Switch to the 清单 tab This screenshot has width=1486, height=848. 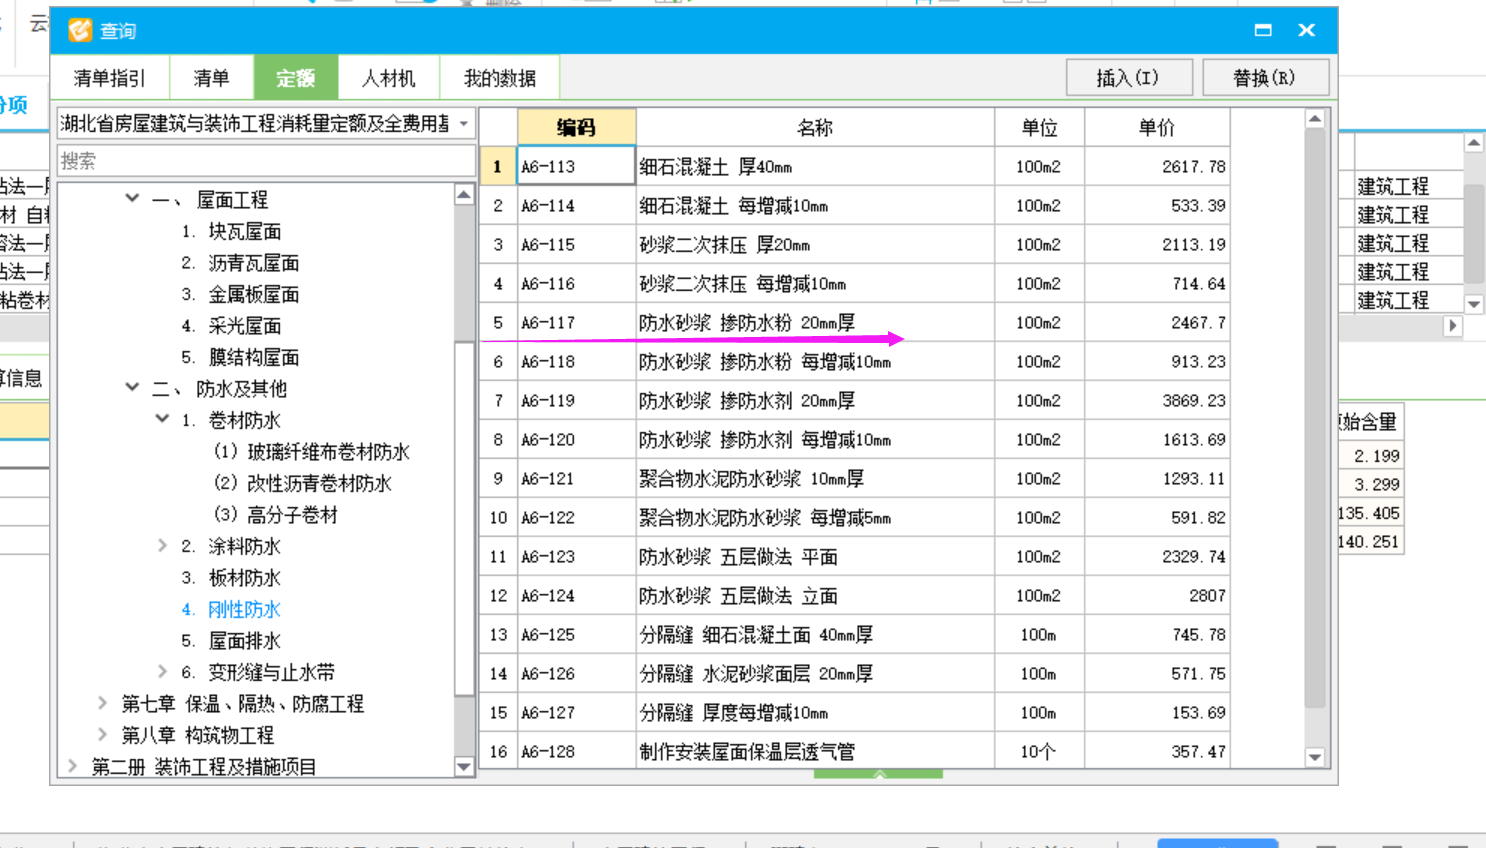(211, 78)
